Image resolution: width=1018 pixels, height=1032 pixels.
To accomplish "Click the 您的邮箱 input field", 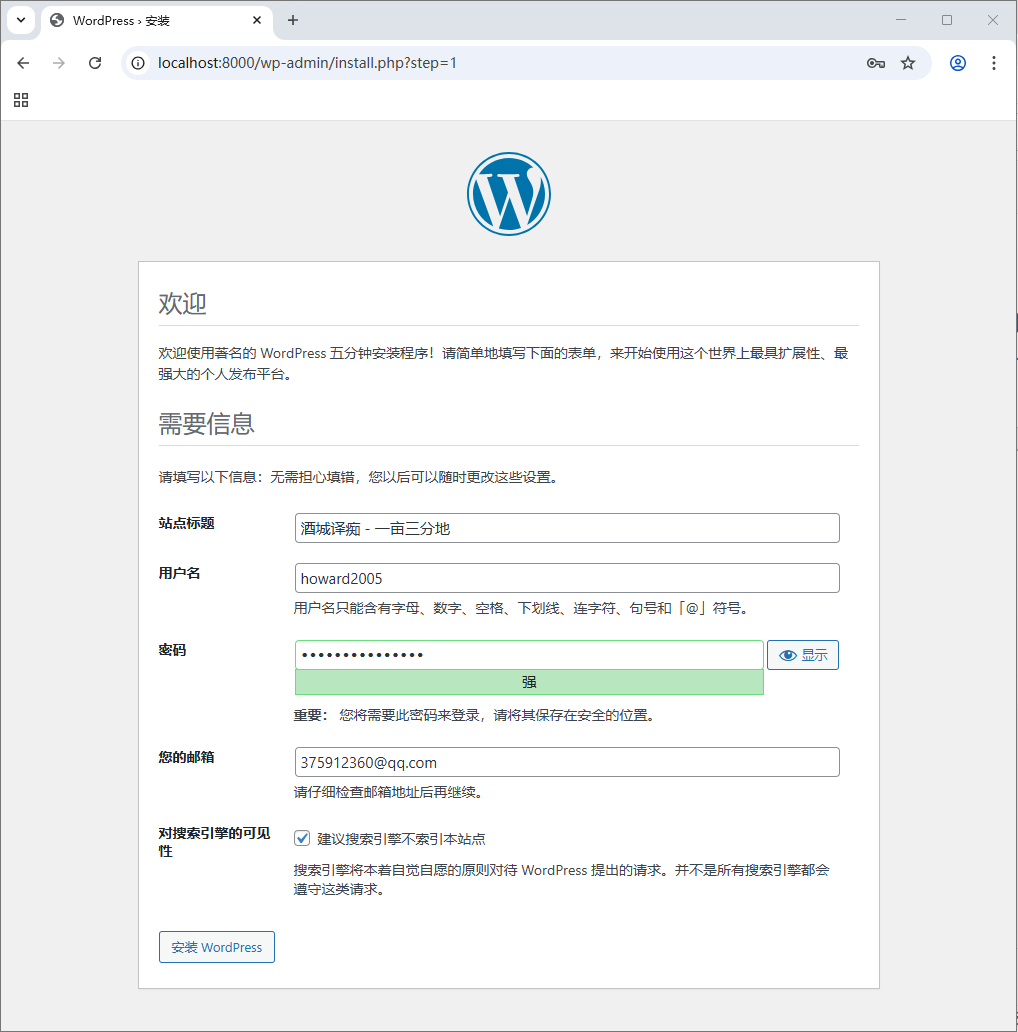I will (x=567, y=762).
